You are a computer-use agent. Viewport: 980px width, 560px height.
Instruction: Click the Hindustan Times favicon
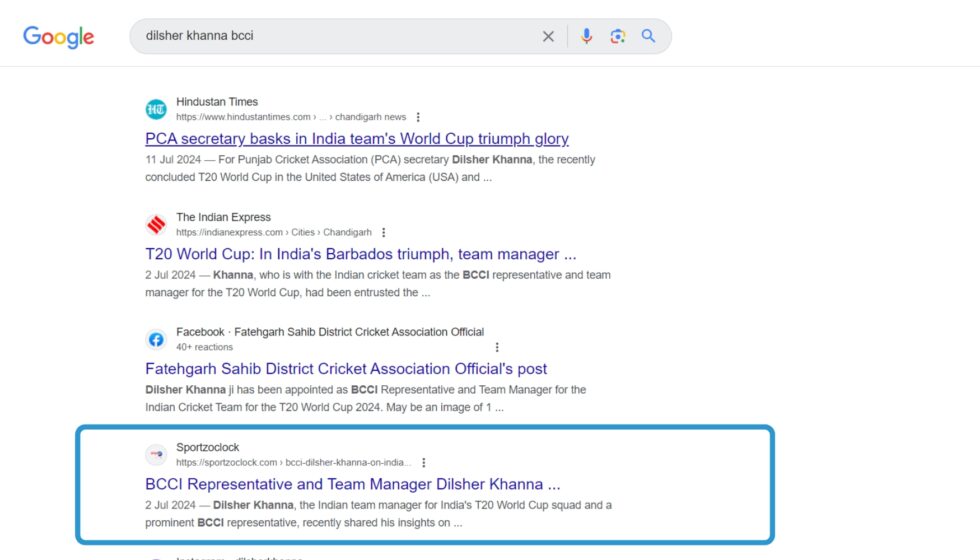pyautogui.click(x=156, y=109)
